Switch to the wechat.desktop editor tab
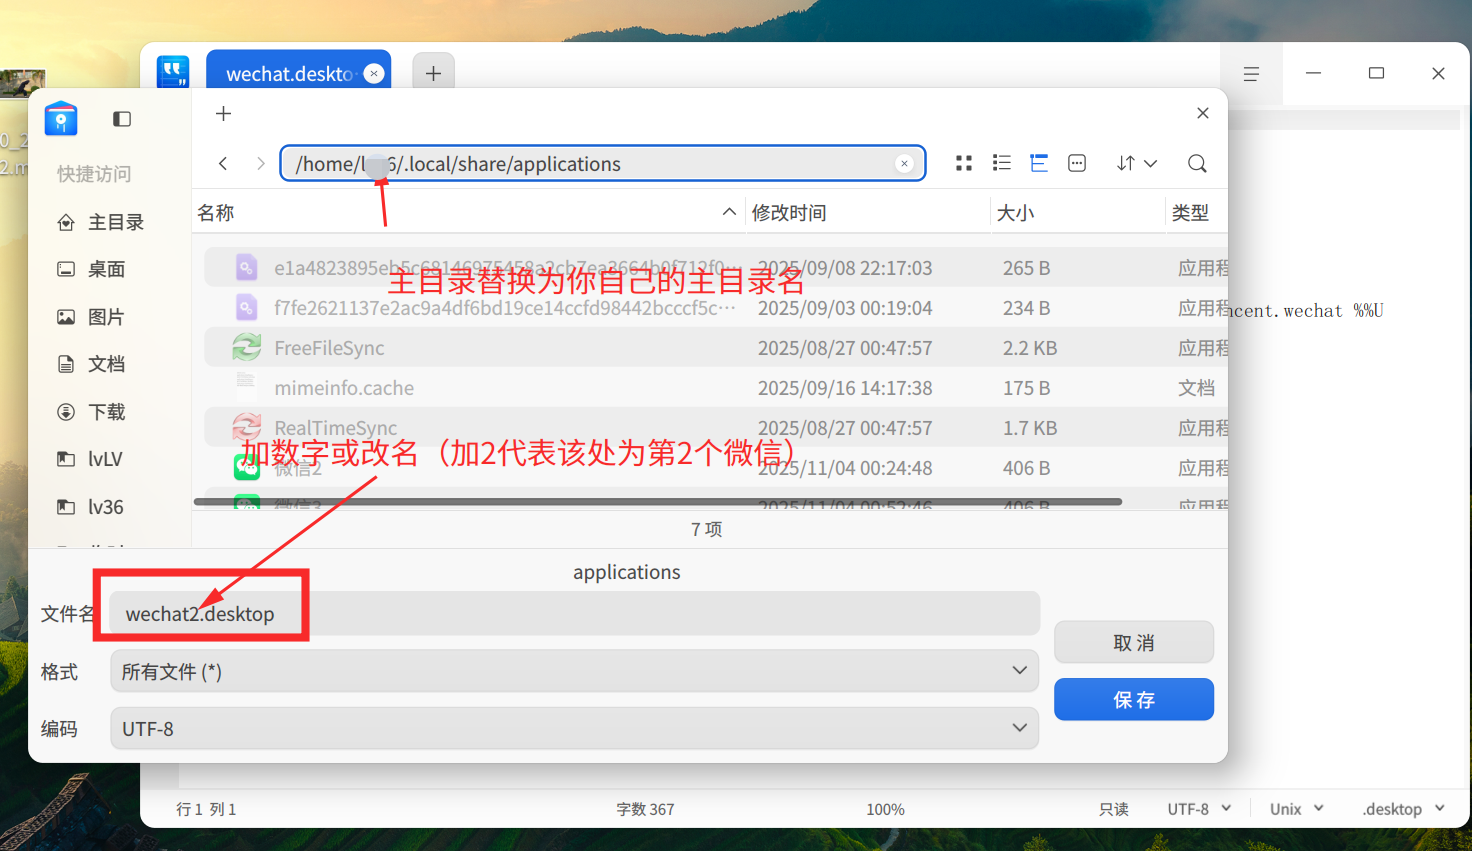The image size is (1472, 851). tap(298, 73)
